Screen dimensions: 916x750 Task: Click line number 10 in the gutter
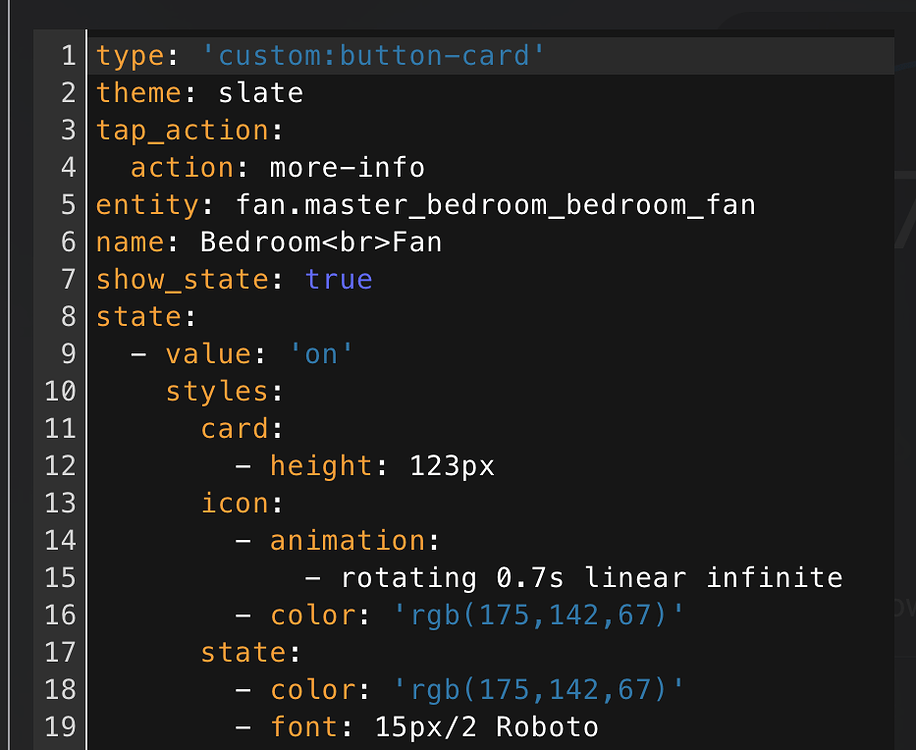[x=60, y=391]
